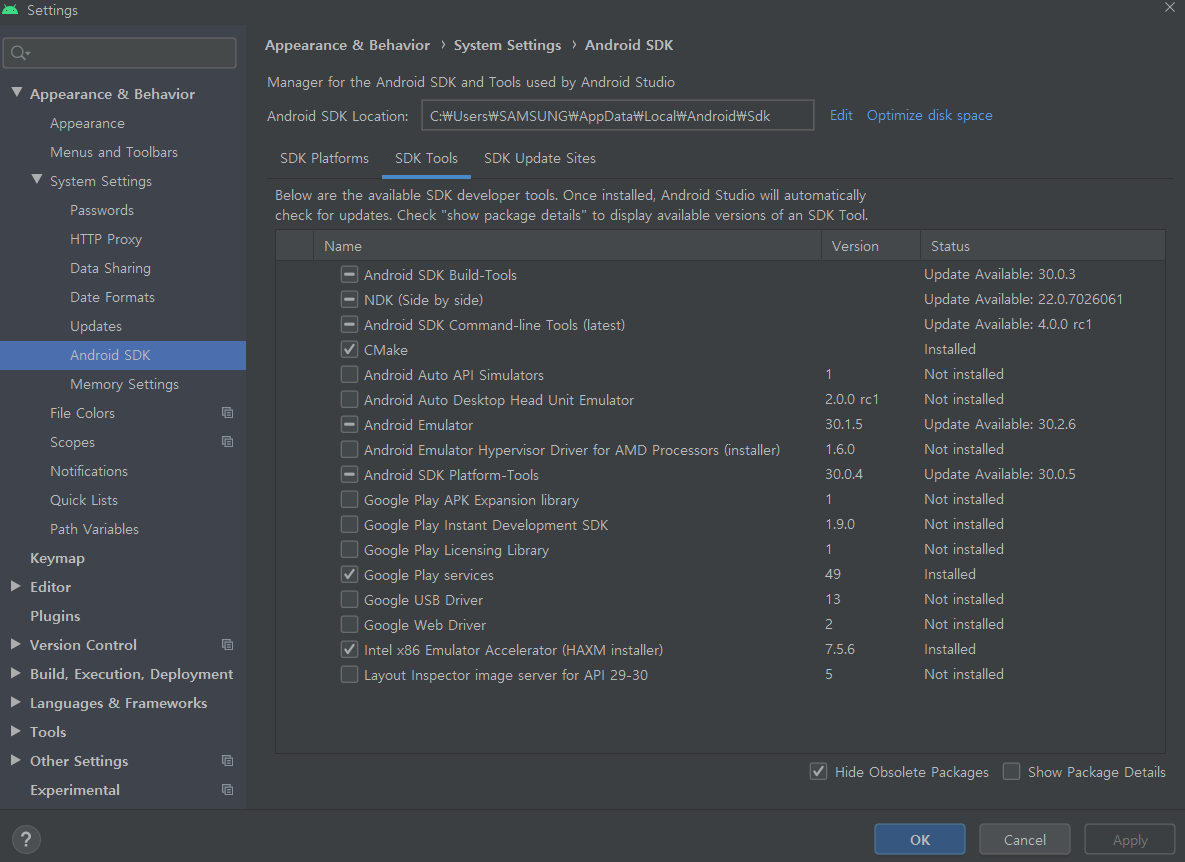Check Emulator Hypervisor Driver for AMD Processors
Viewport: 1185px width, 862px height.
coord(349,450)
